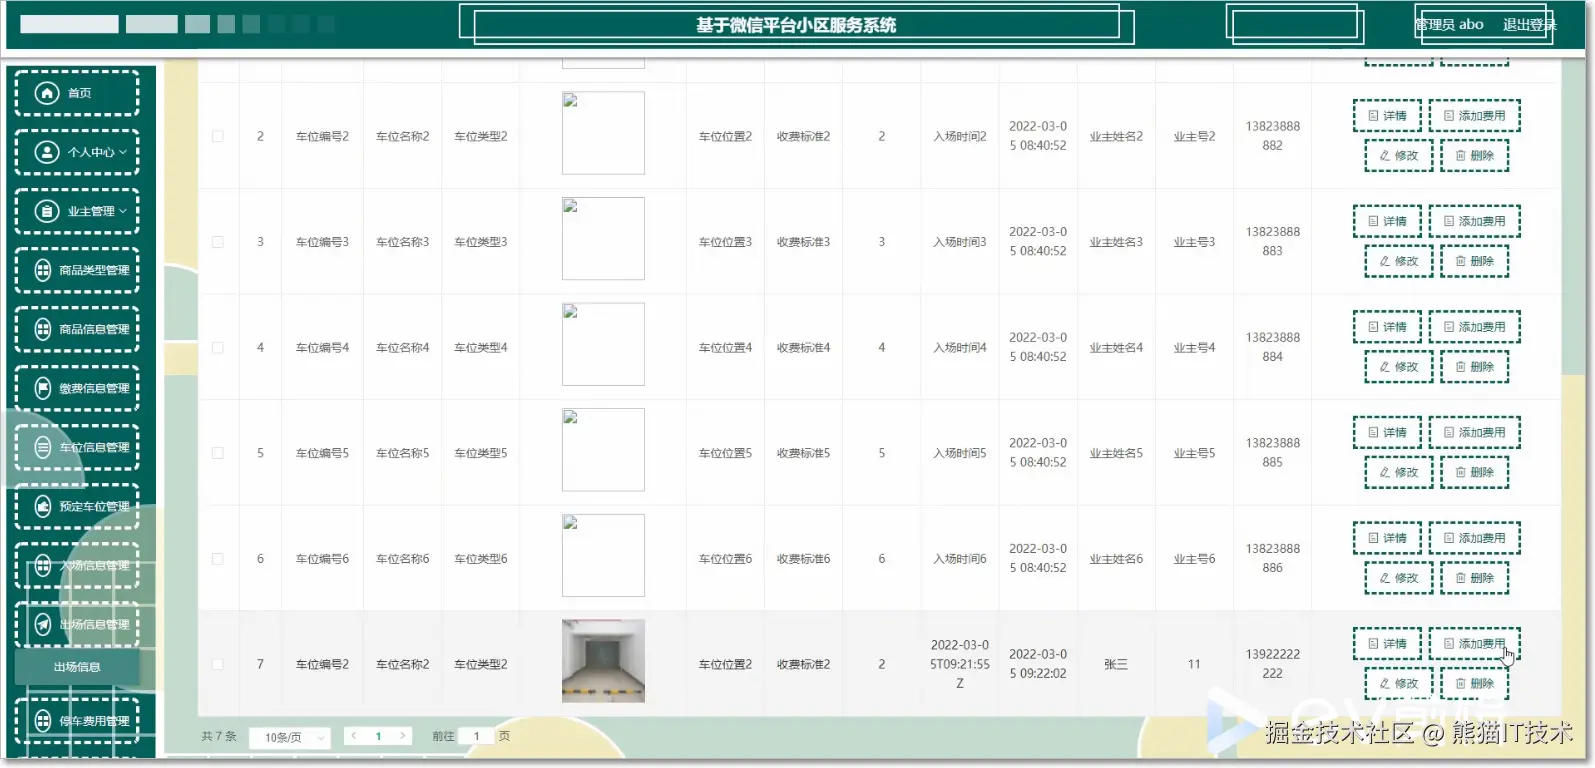Open the 车位信息管理 menu item

(x=77, y=447)
